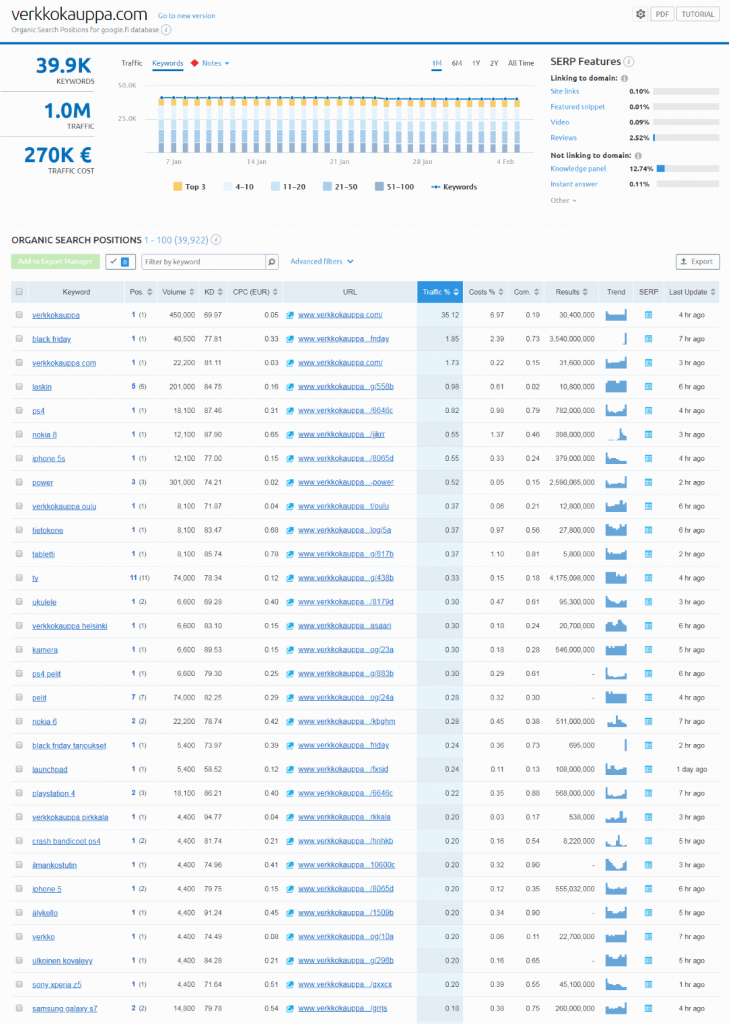Screen dimensions: 729x1024
Task: Expand the Other SERP features list
Action: pyautogui.click(x=563, y=200)
